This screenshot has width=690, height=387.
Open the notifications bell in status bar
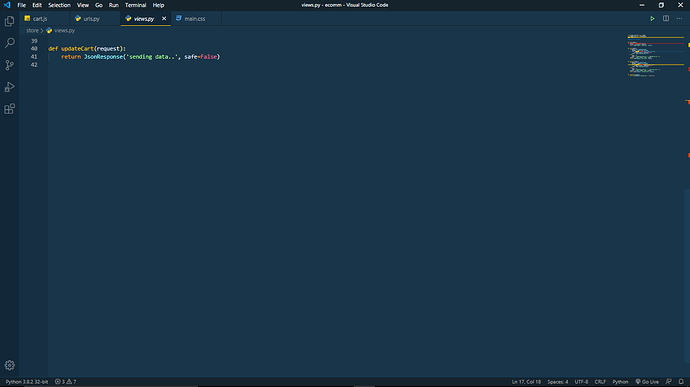click(681, 382)
